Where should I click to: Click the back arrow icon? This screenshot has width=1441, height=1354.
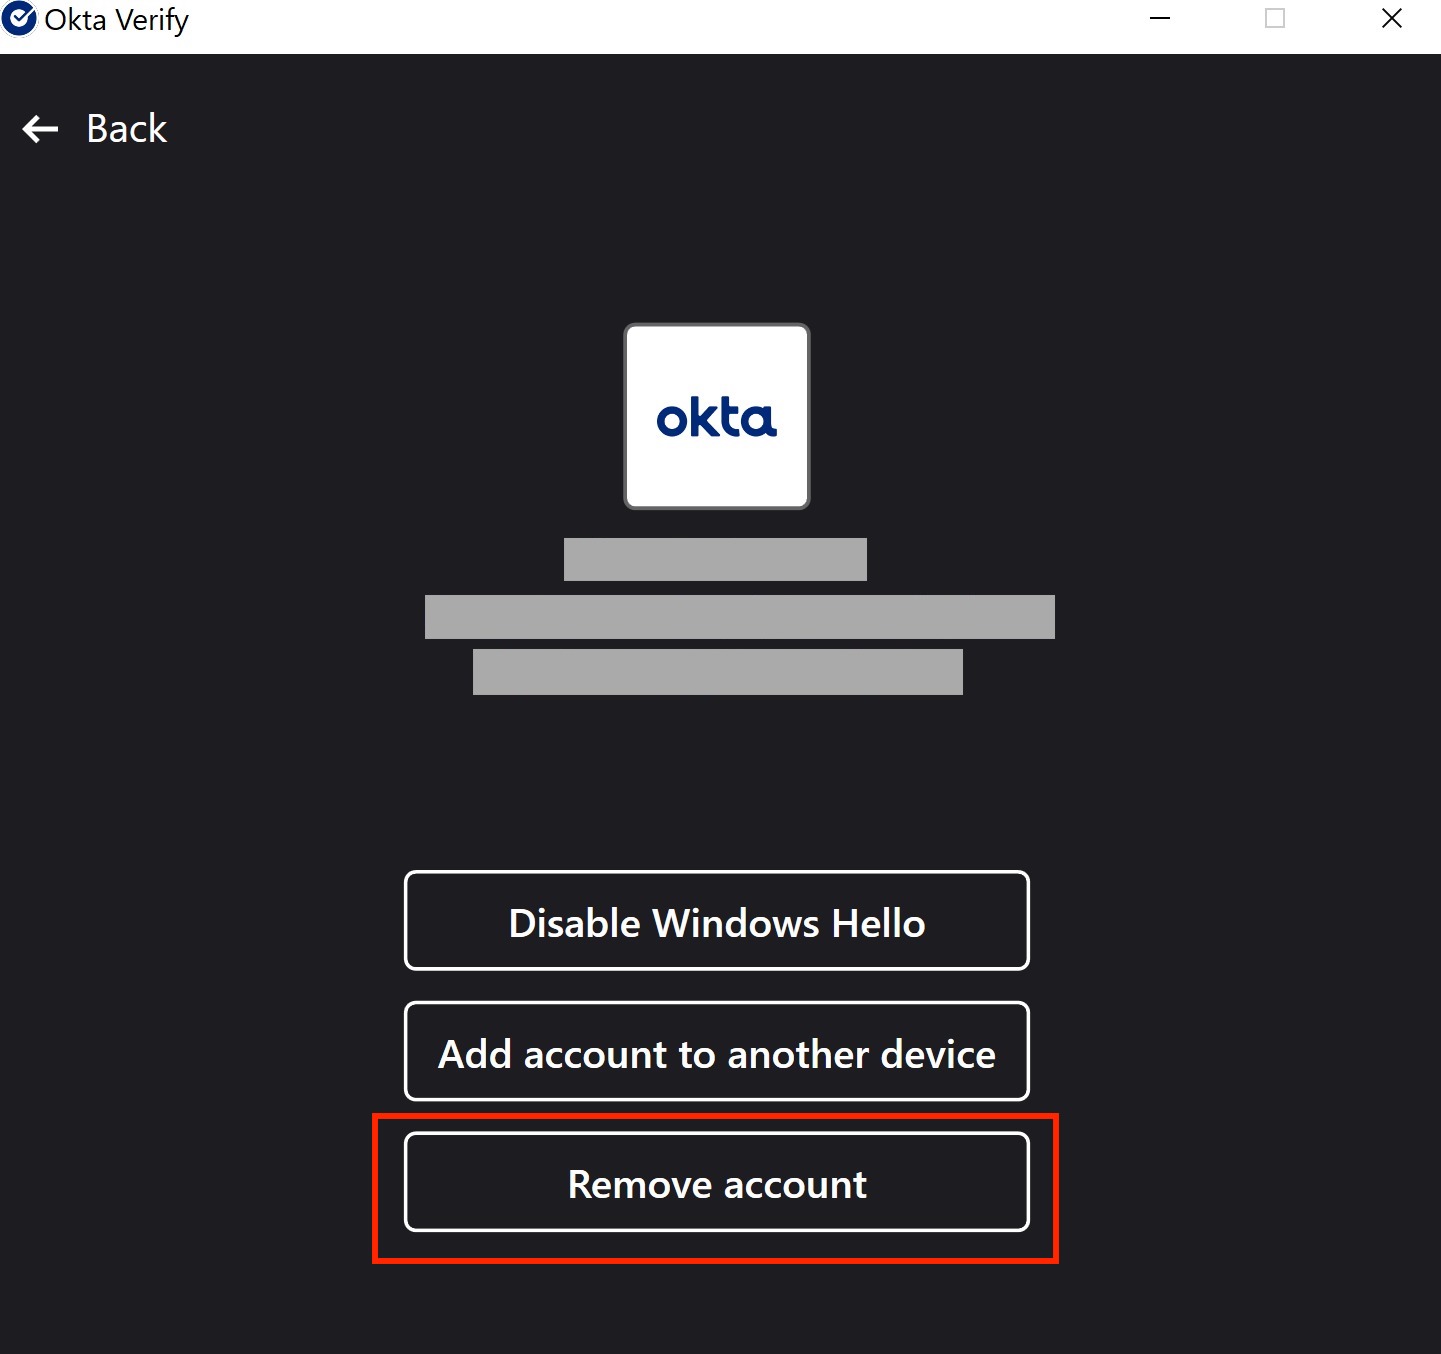(x=40, y=129)
